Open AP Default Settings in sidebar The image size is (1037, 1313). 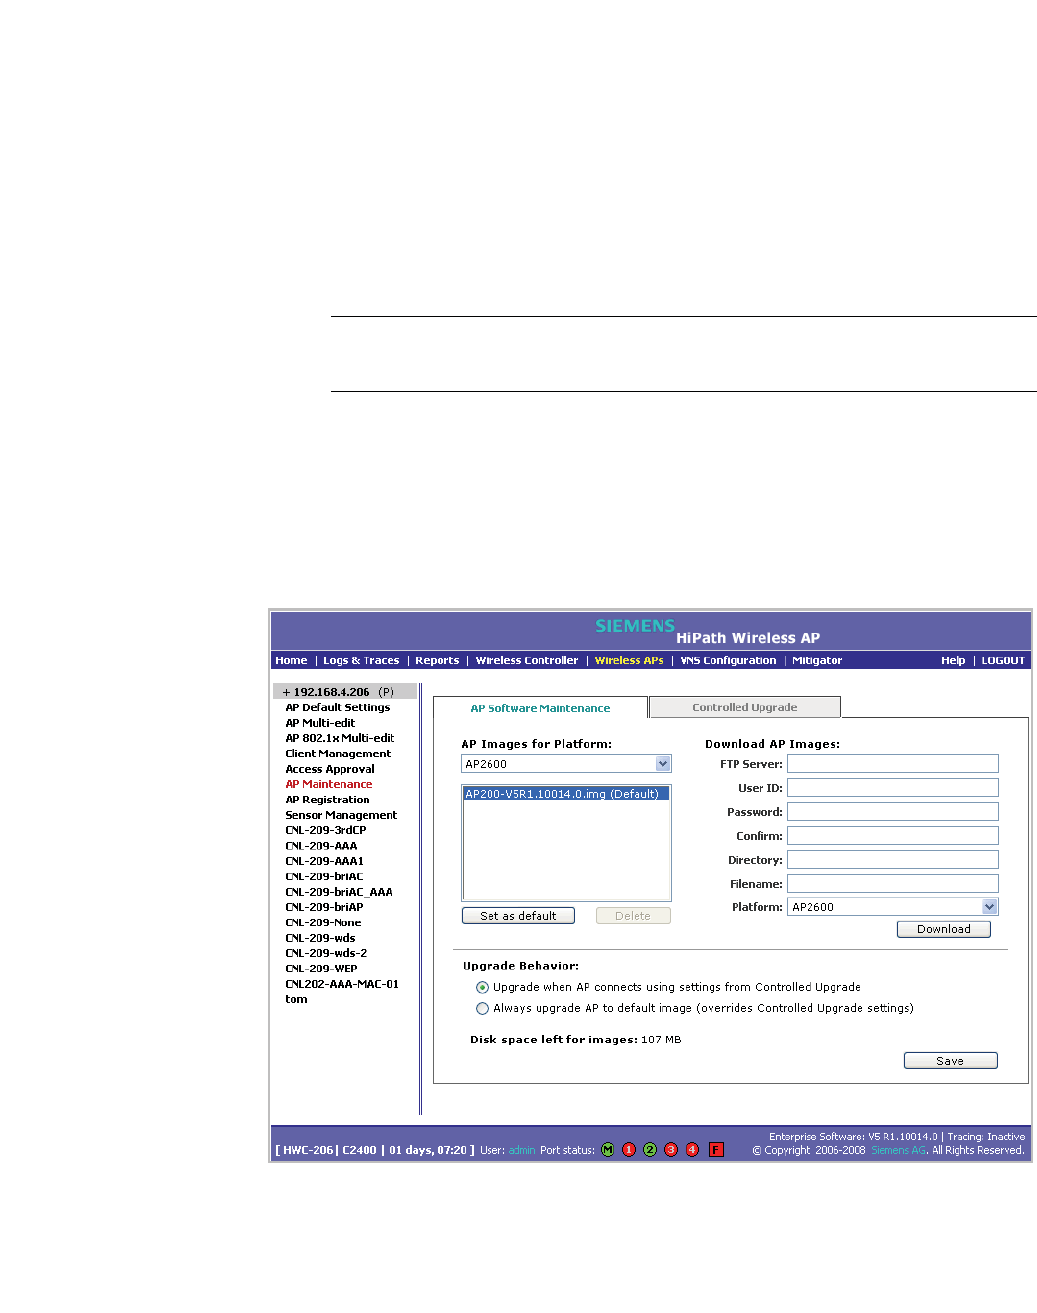click(x=338, y=707)
